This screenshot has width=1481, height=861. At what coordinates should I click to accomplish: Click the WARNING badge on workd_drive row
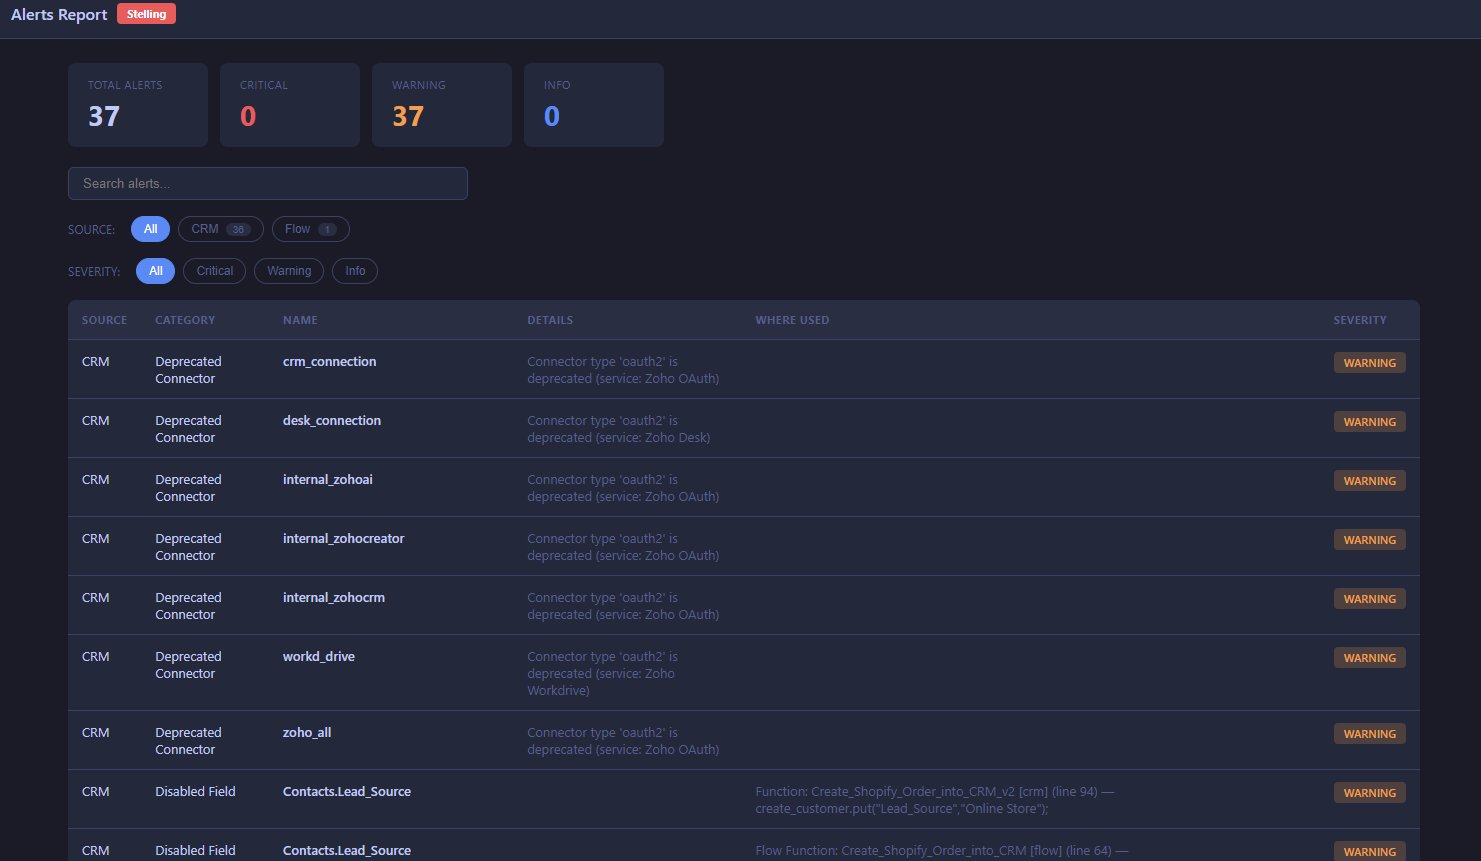tap(1369, 657)
